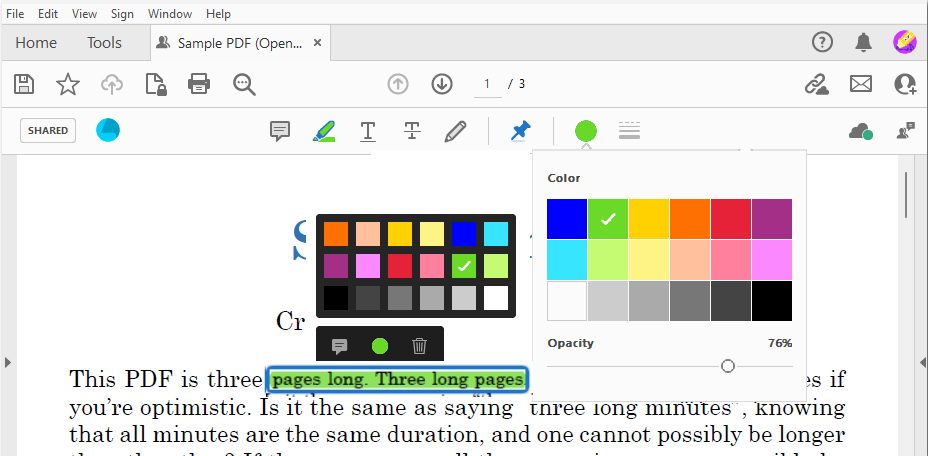Share the file with others via the add-person icon
The width and height of the screenshot is (928, 456).
coord(906,85)
